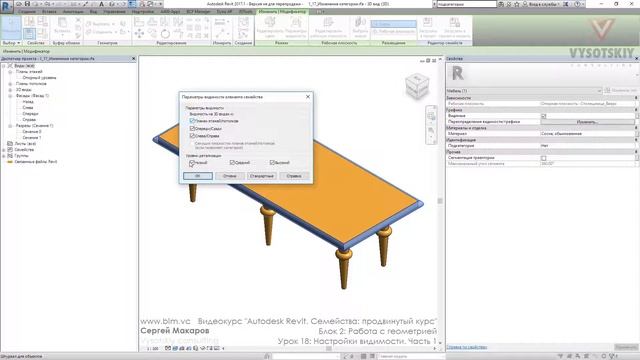Open the Вид ribbon tab
This screenshot has width=640, height=360.
coord(93,11)
